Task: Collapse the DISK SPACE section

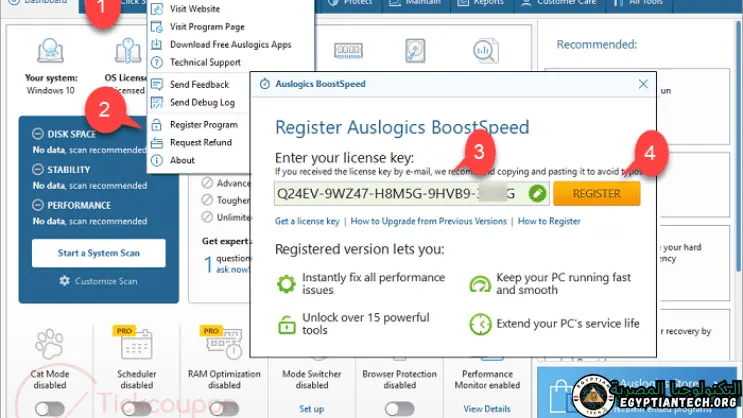Action: coord(38,134)
